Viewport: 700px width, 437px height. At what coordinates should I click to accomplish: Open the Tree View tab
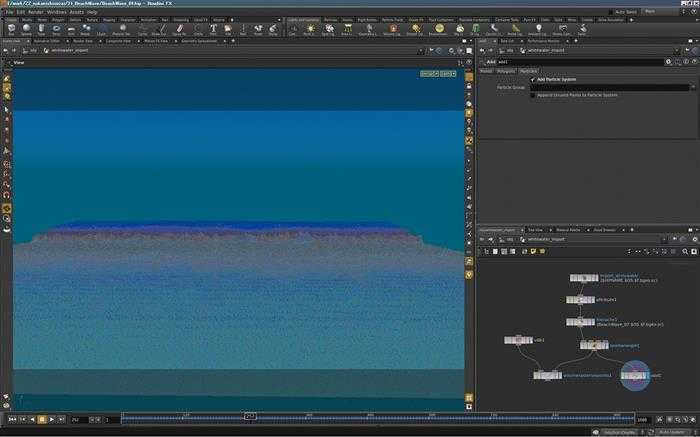pos(535,230)
